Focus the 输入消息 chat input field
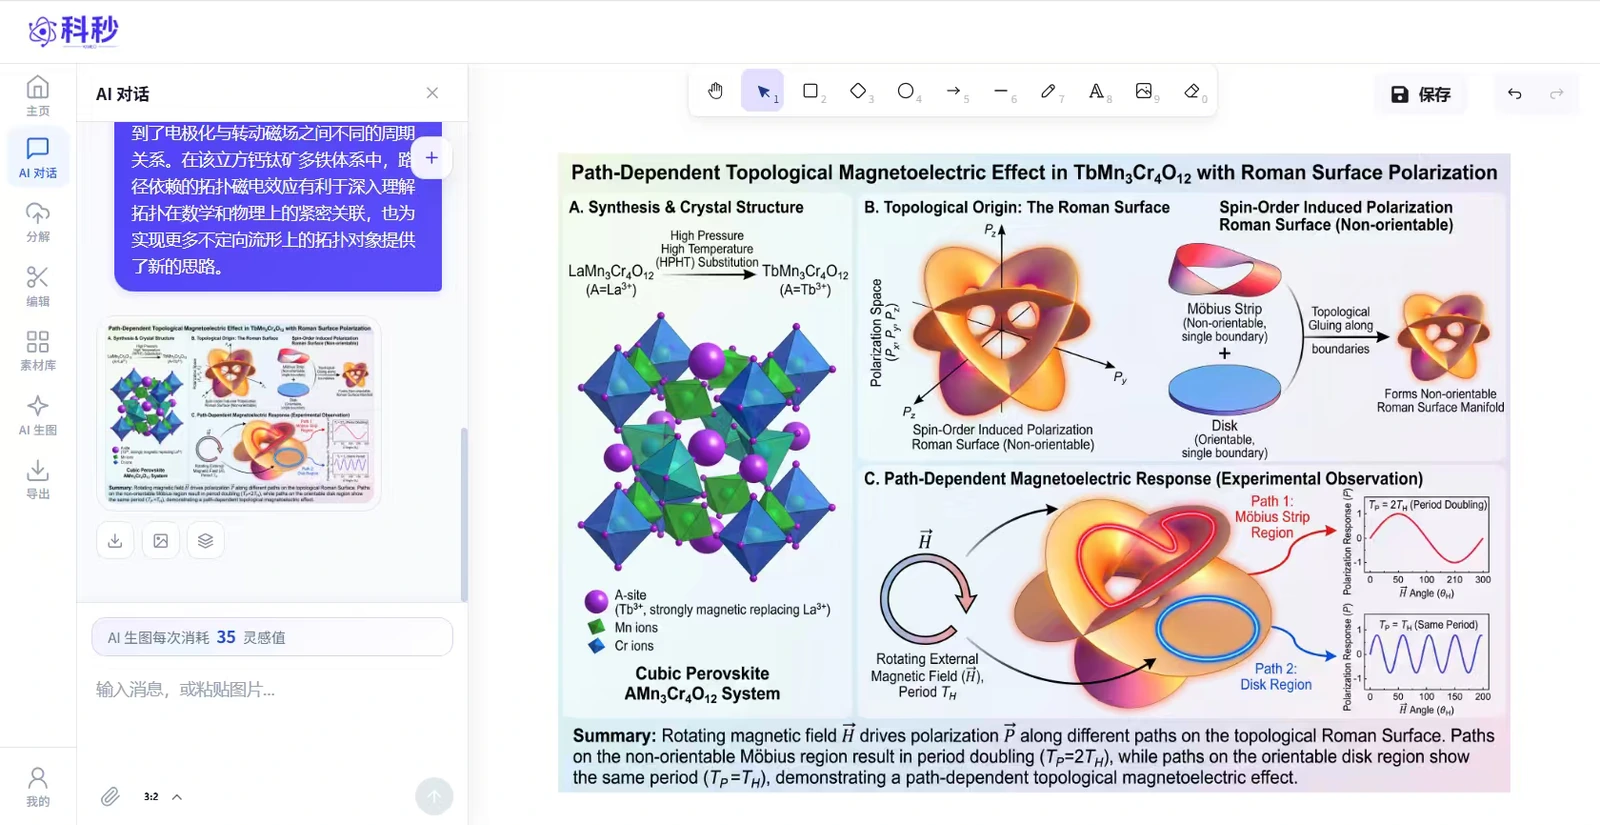Viewport: 1600px width, 825px height. (272, 689)
